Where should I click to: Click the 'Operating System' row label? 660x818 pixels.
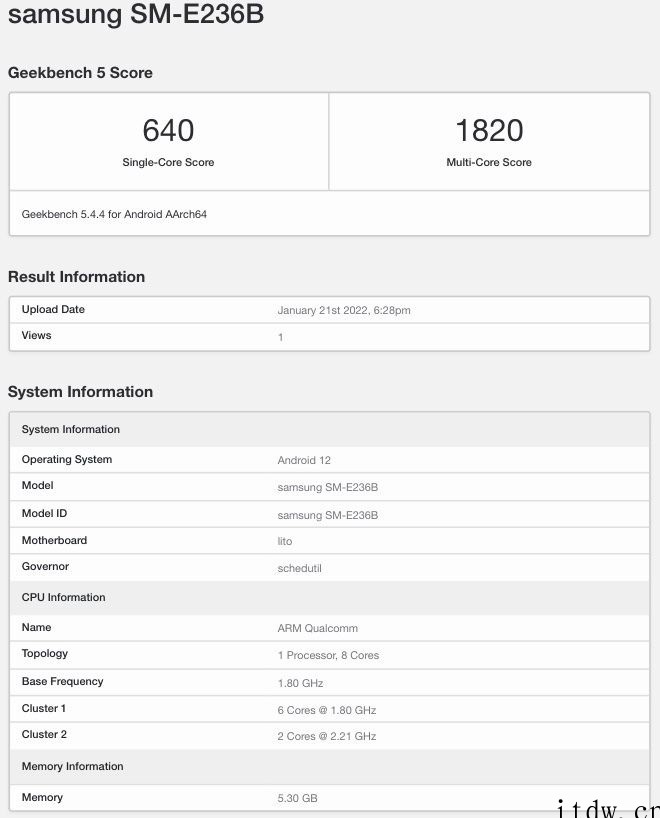click(67, 460)
